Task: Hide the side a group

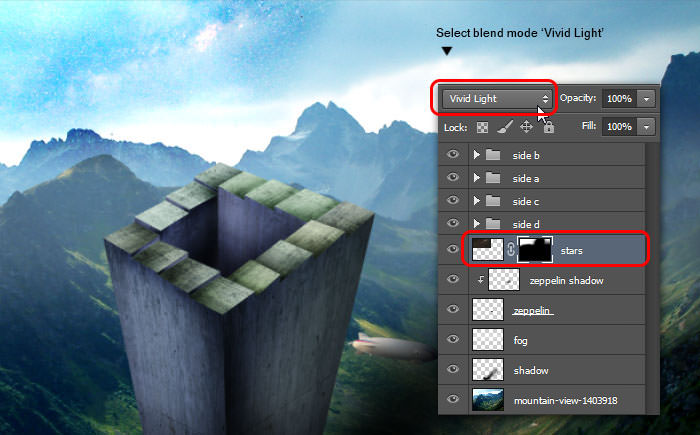Action: point(453,177)
